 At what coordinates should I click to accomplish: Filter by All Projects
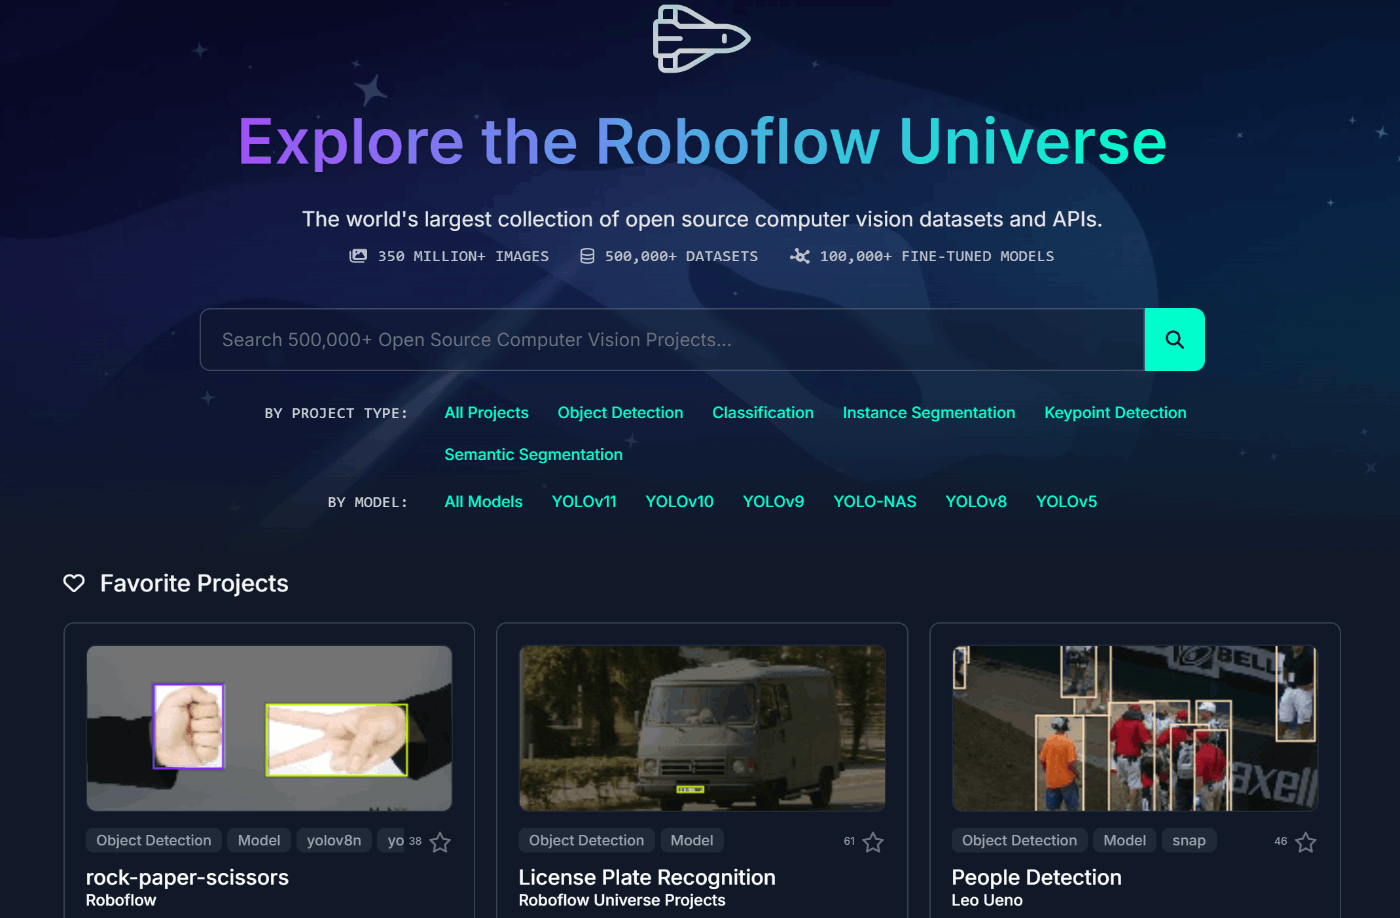[486, 413]
